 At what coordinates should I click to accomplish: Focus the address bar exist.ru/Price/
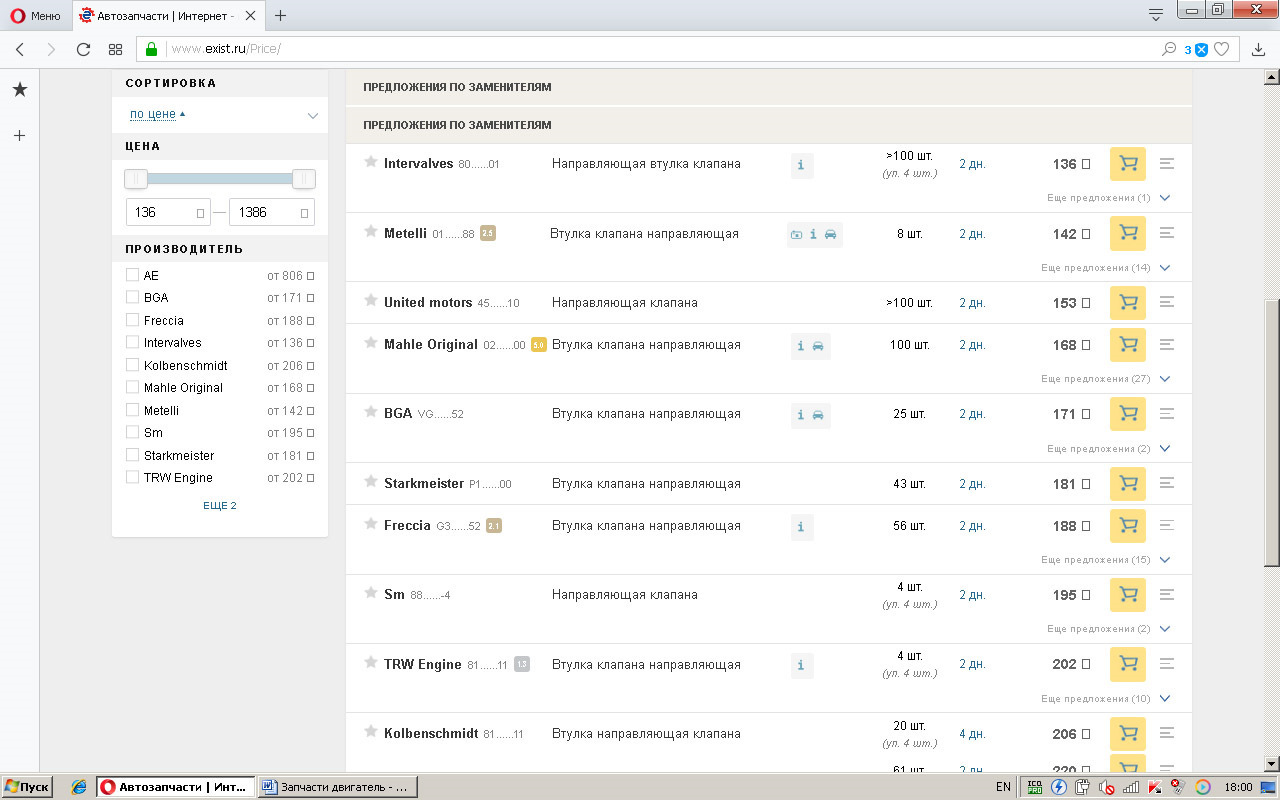[x=660, y=49]
